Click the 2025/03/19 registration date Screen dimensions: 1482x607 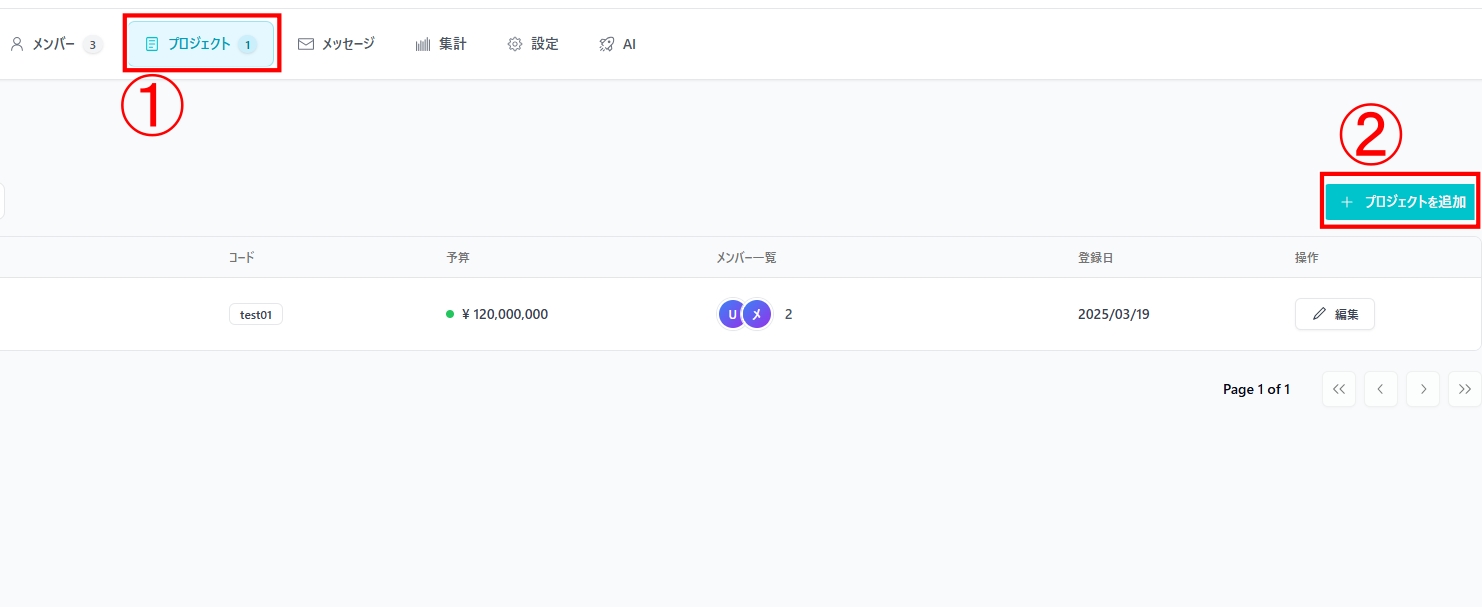click(x=1114, y=314)
